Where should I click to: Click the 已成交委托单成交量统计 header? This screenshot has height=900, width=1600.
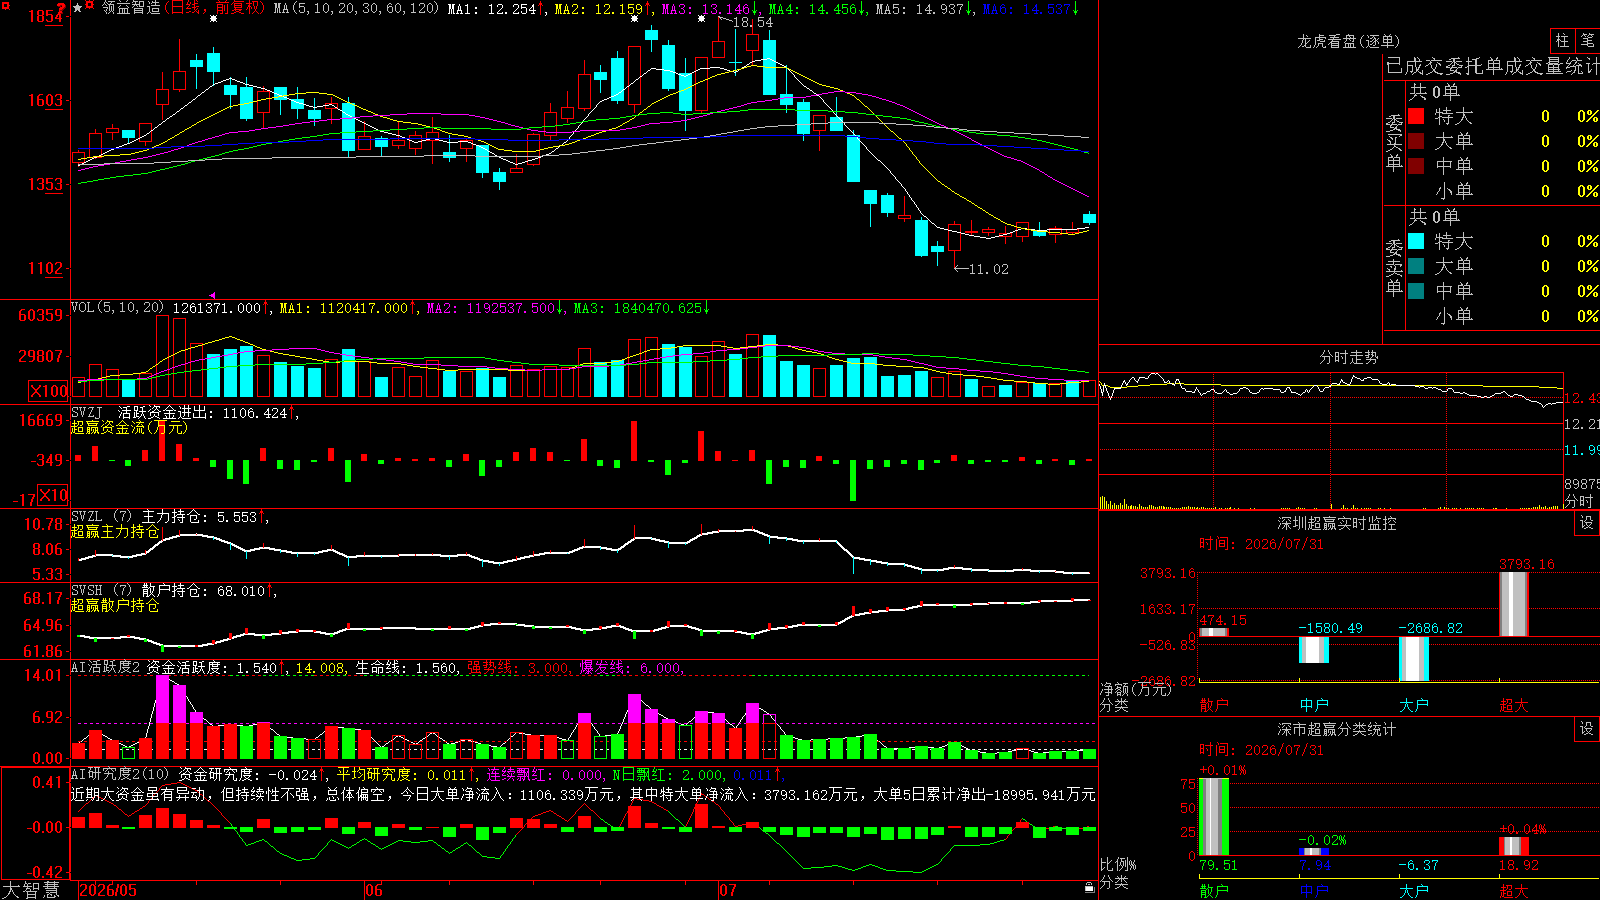coord(1492,66)
